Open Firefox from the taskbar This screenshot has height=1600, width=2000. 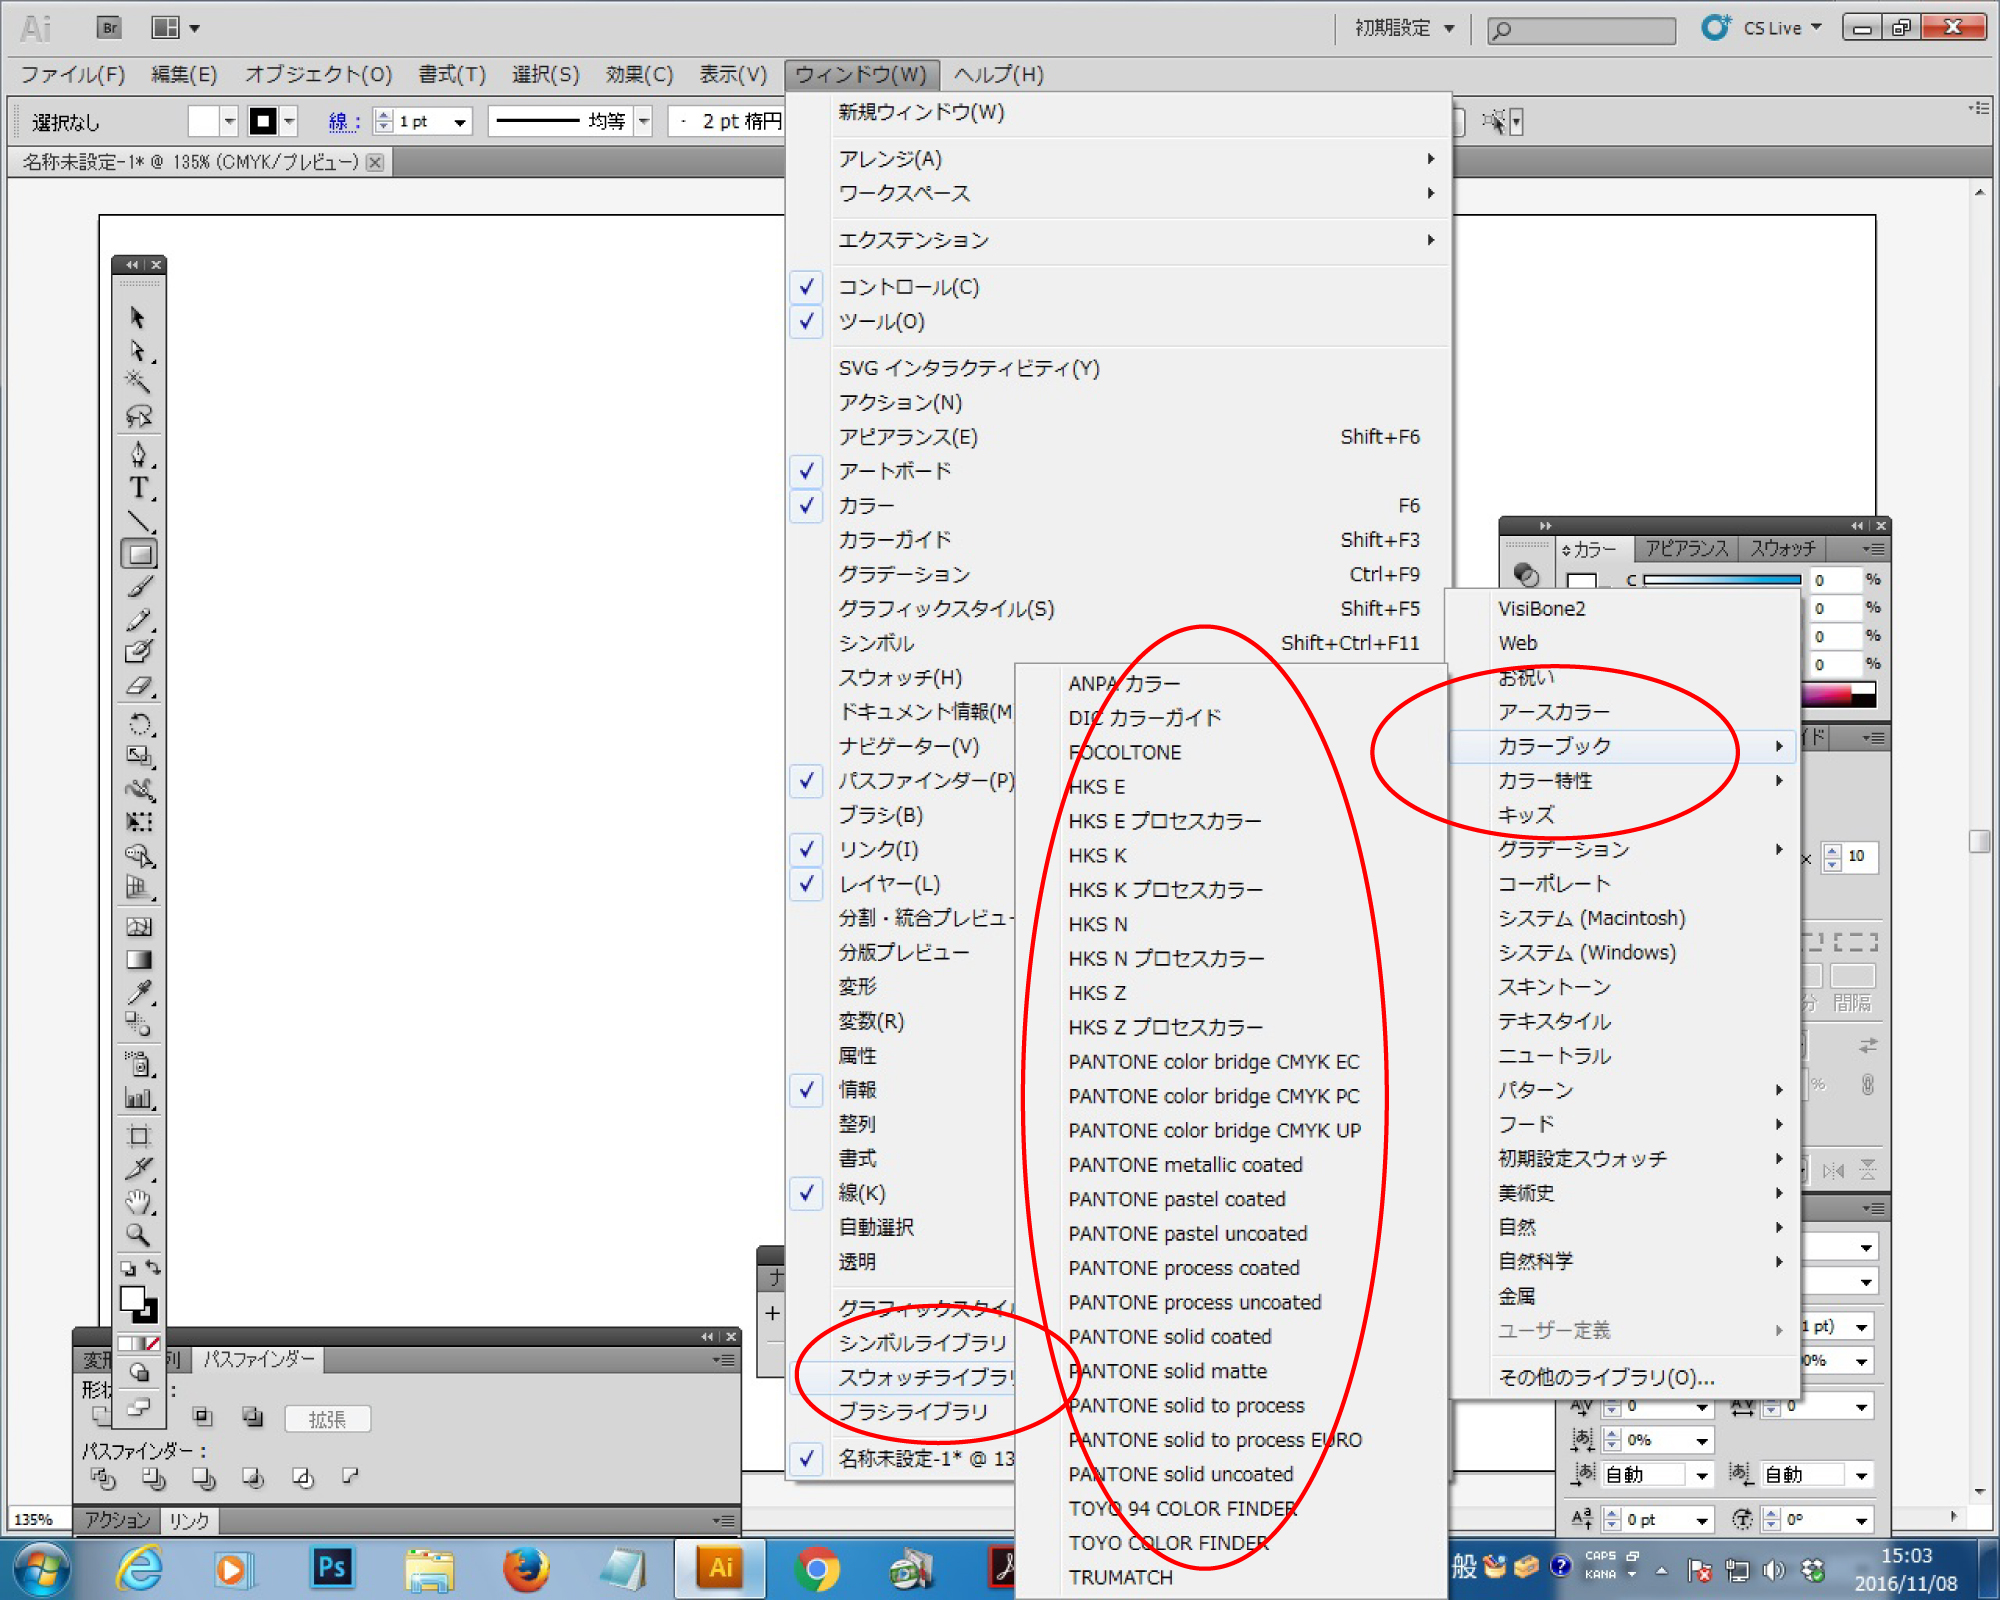pos(526,1567)
